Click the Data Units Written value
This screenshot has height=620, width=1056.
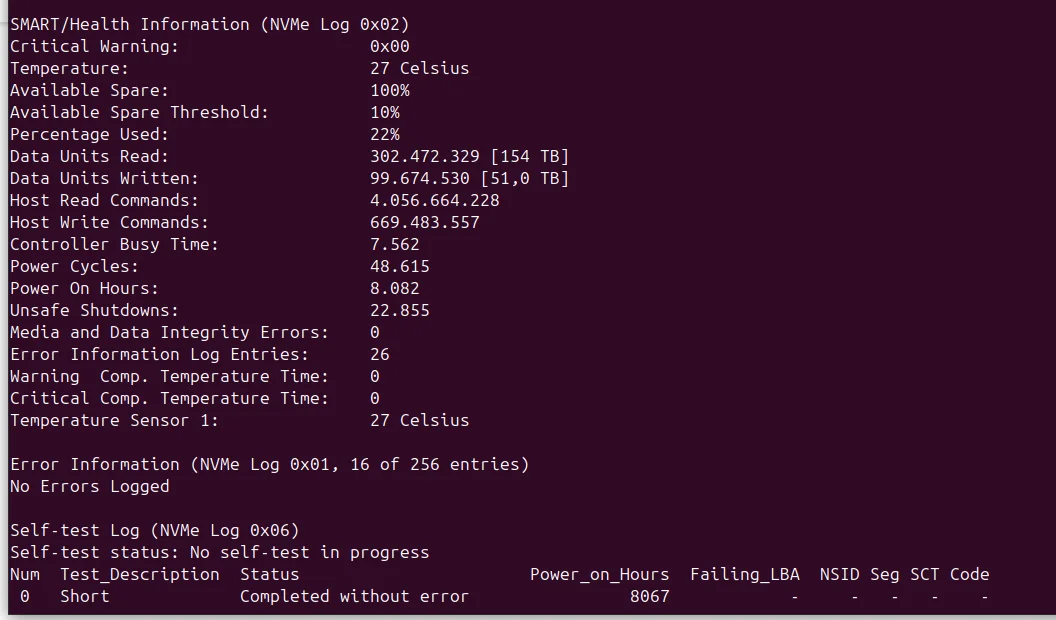pos(469,178)
